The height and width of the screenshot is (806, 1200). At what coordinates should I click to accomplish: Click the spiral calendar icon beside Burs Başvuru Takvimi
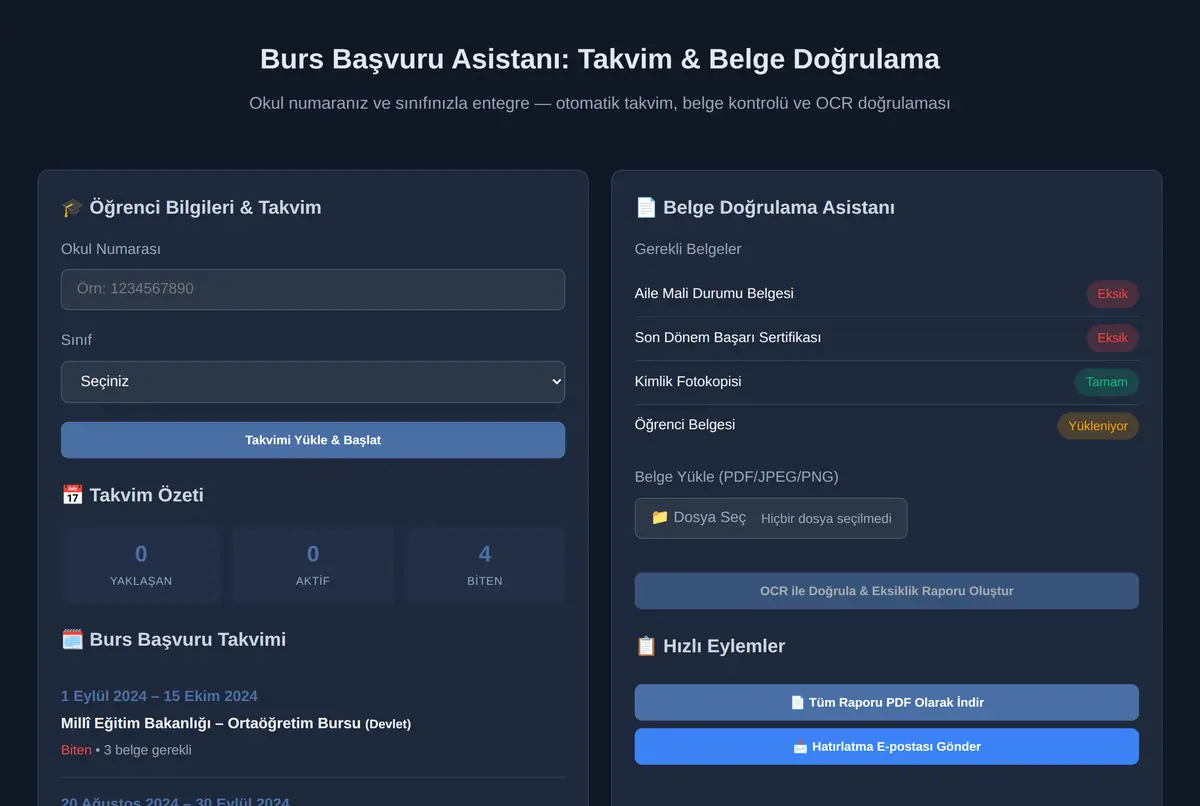coord(72,640)
